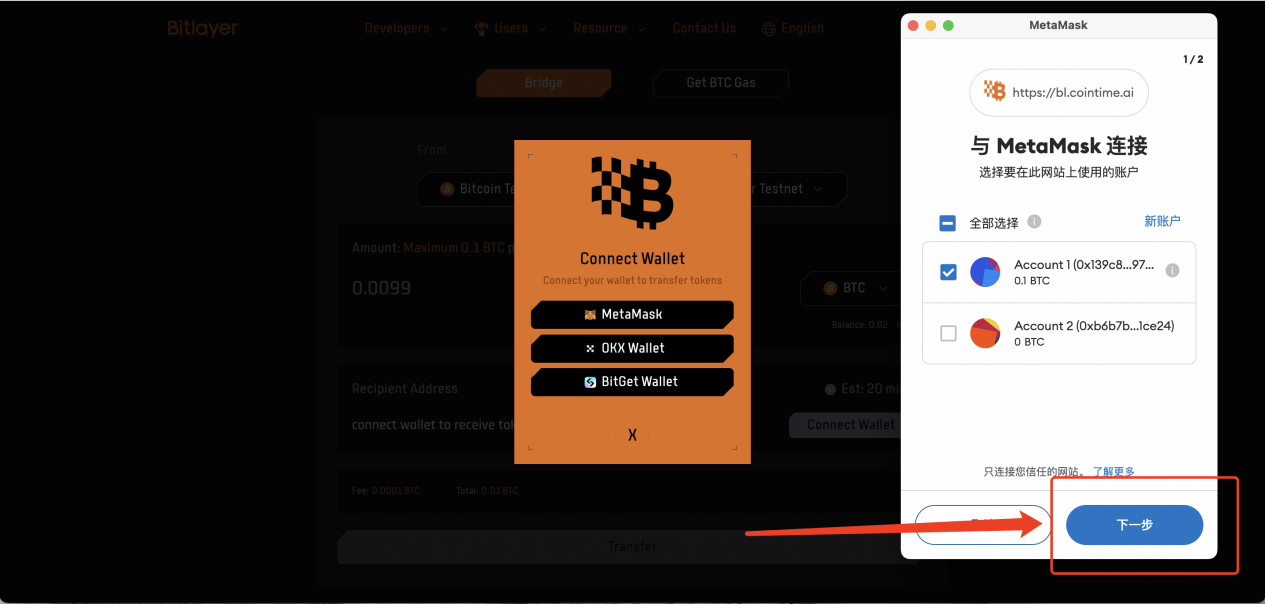Click the info icon beside 全部选择
Screen dimensions: 1265x604
[1035, 222]
